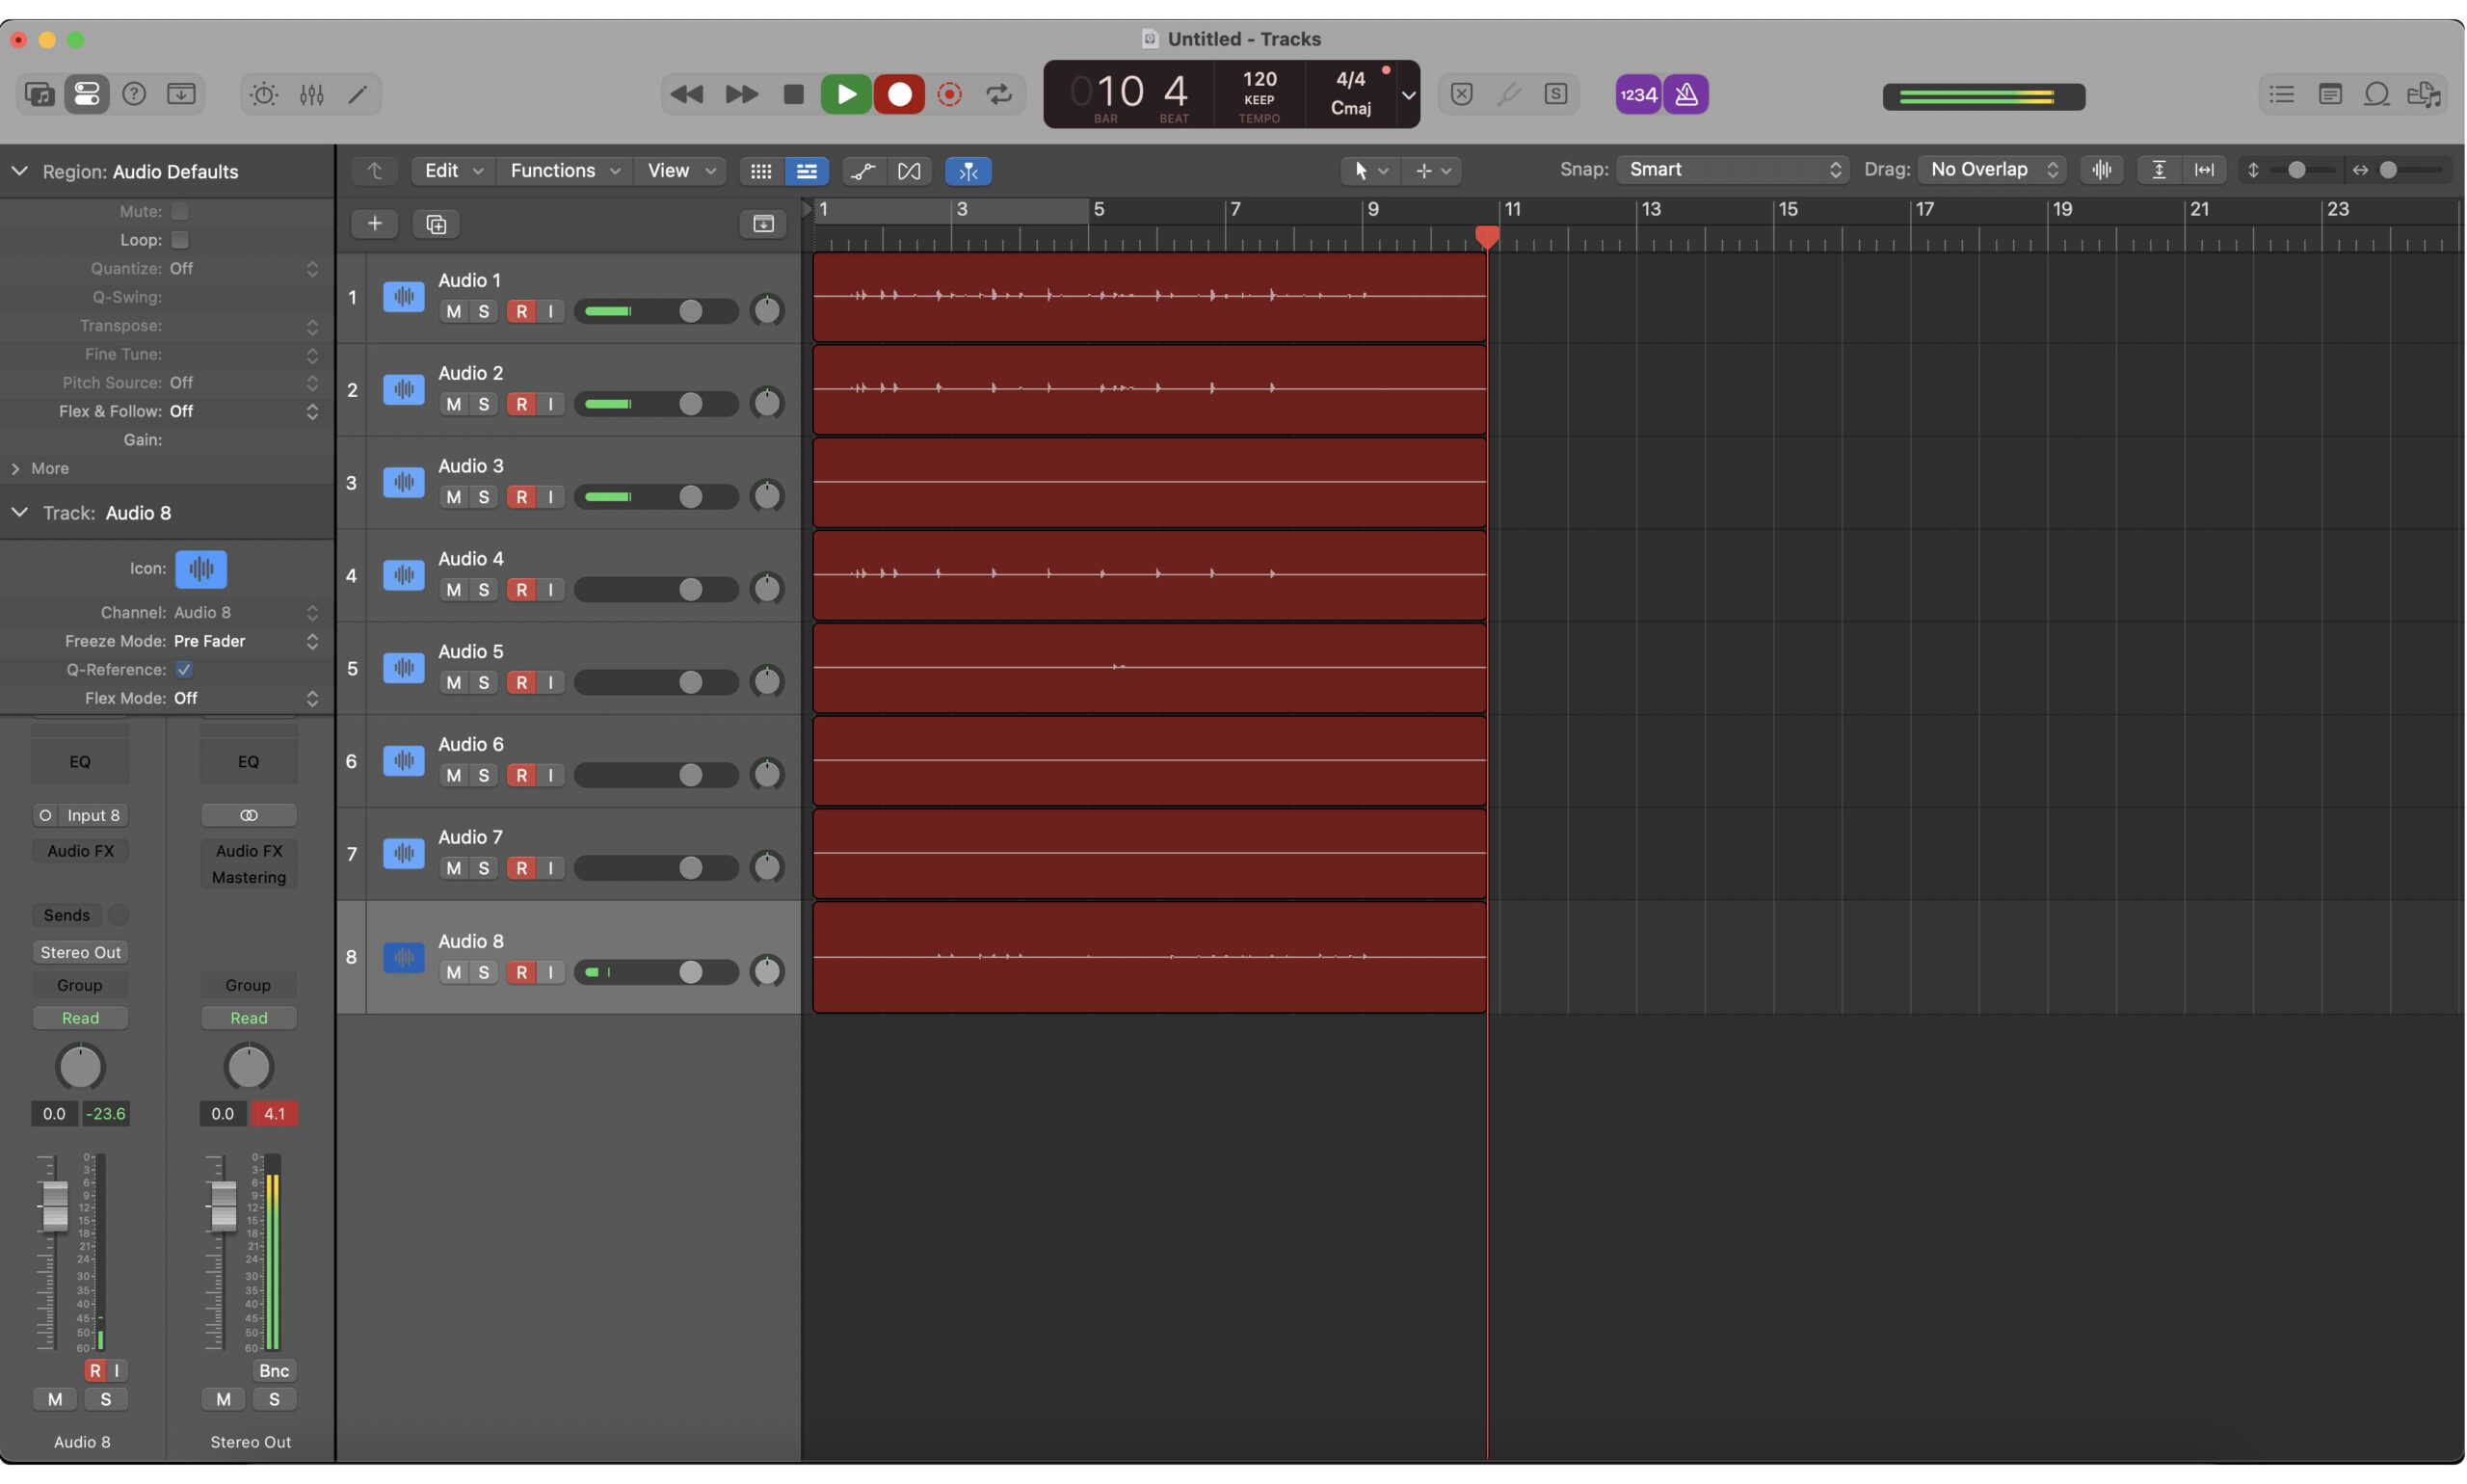Screen dimensions: 2467x1484
Task: Click the Add Track plus icon
Action: (x=374, y=223)
